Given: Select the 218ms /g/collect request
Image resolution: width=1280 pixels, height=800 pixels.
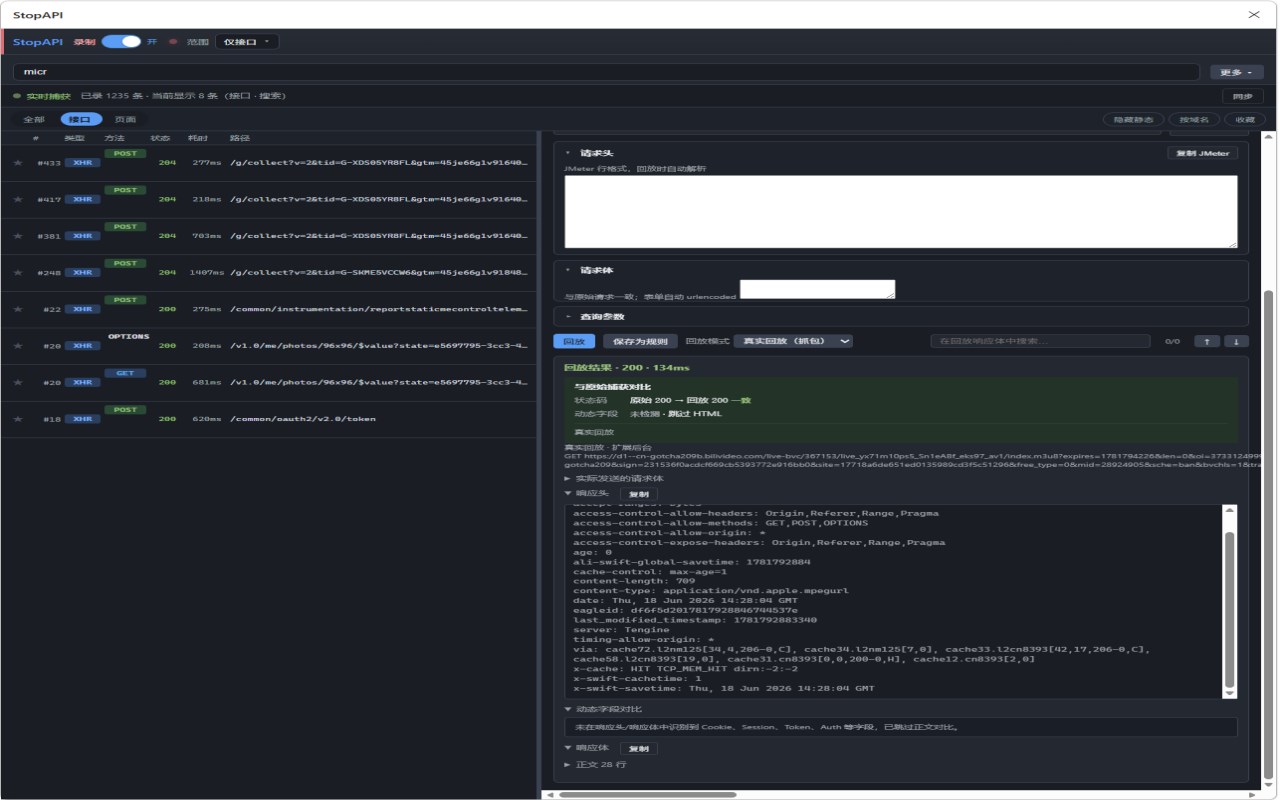Looking at the screenshot, I should (269, 199).
